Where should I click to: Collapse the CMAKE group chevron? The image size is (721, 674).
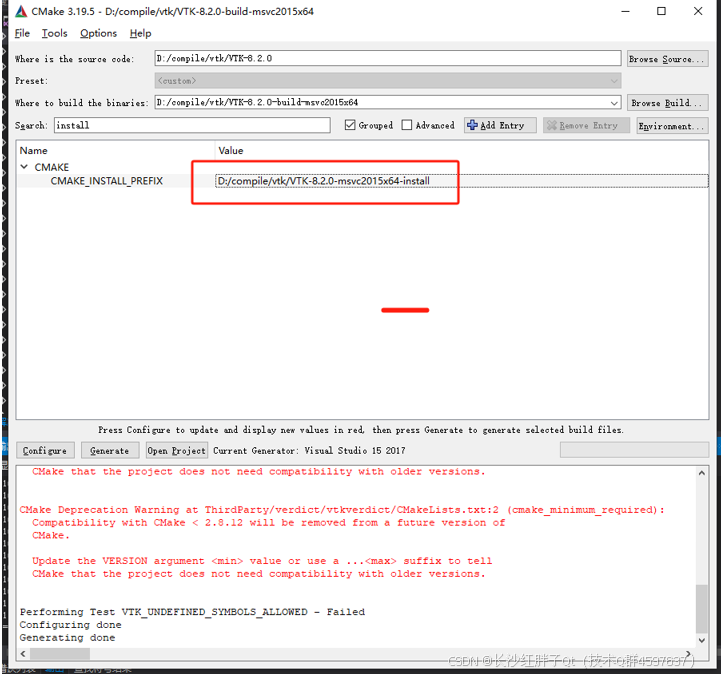pos(24,166)
